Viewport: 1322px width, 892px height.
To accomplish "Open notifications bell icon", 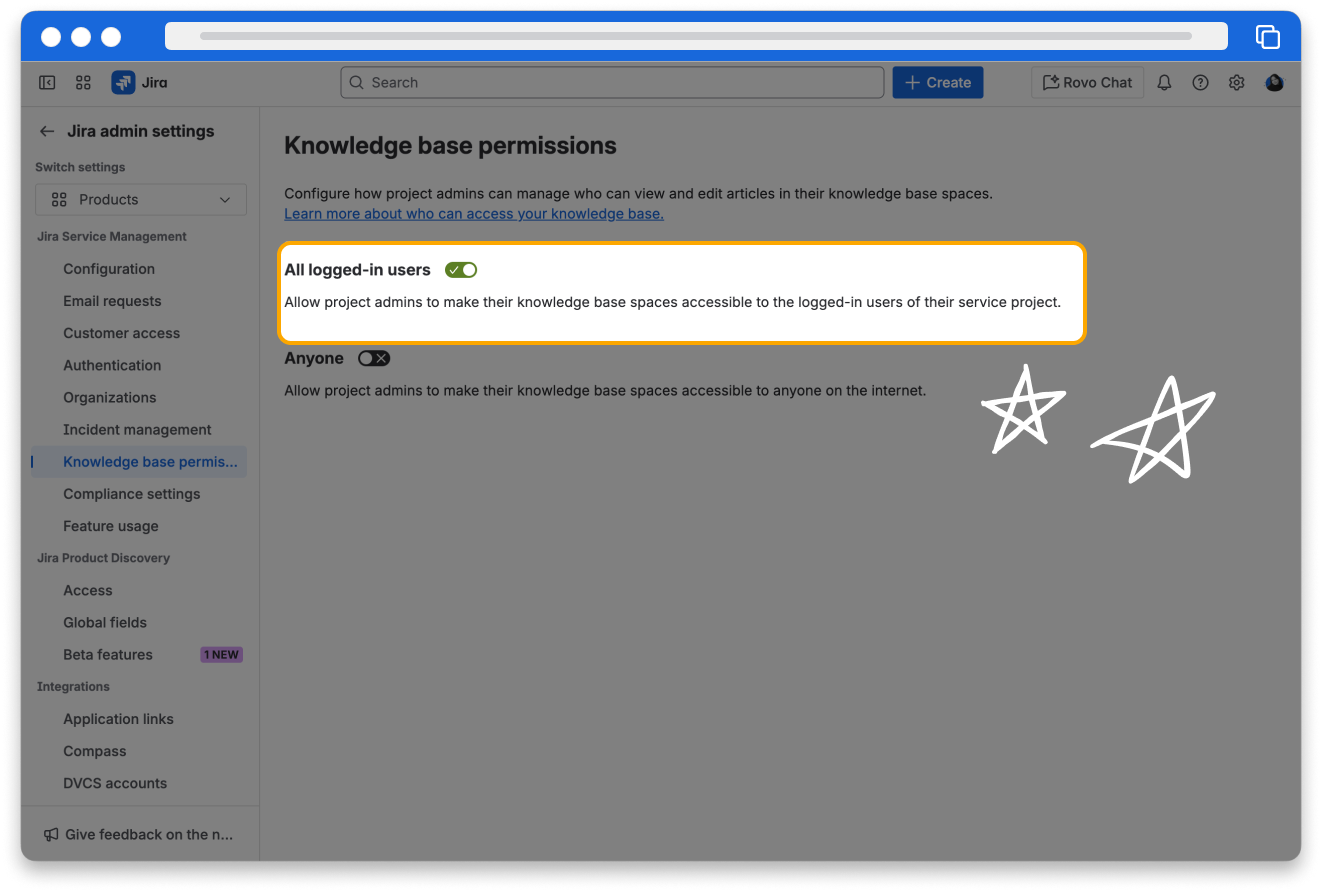I will pos(1164,83).
